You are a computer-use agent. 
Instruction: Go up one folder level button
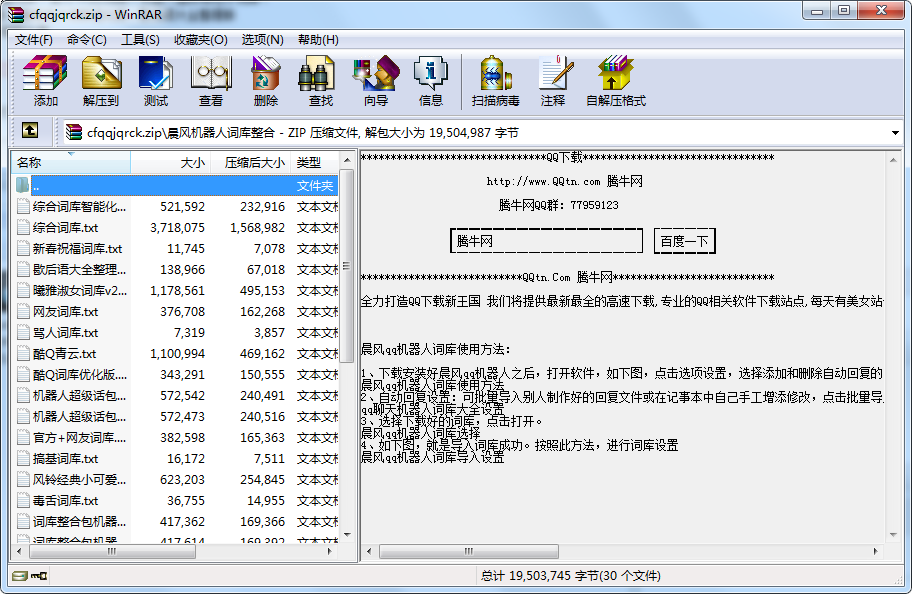(x=30, y=130)
